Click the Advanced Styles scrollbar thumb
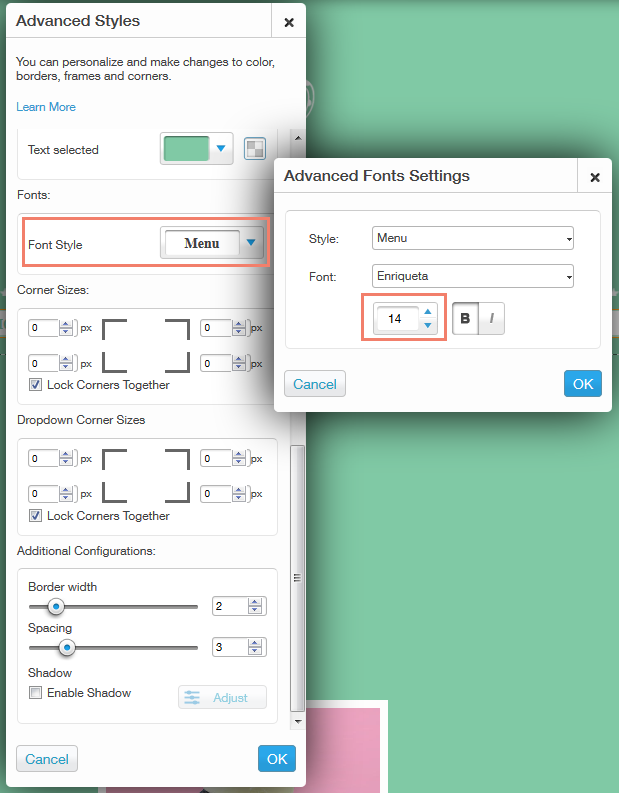619x793 pixels. (x=298, y=578)
